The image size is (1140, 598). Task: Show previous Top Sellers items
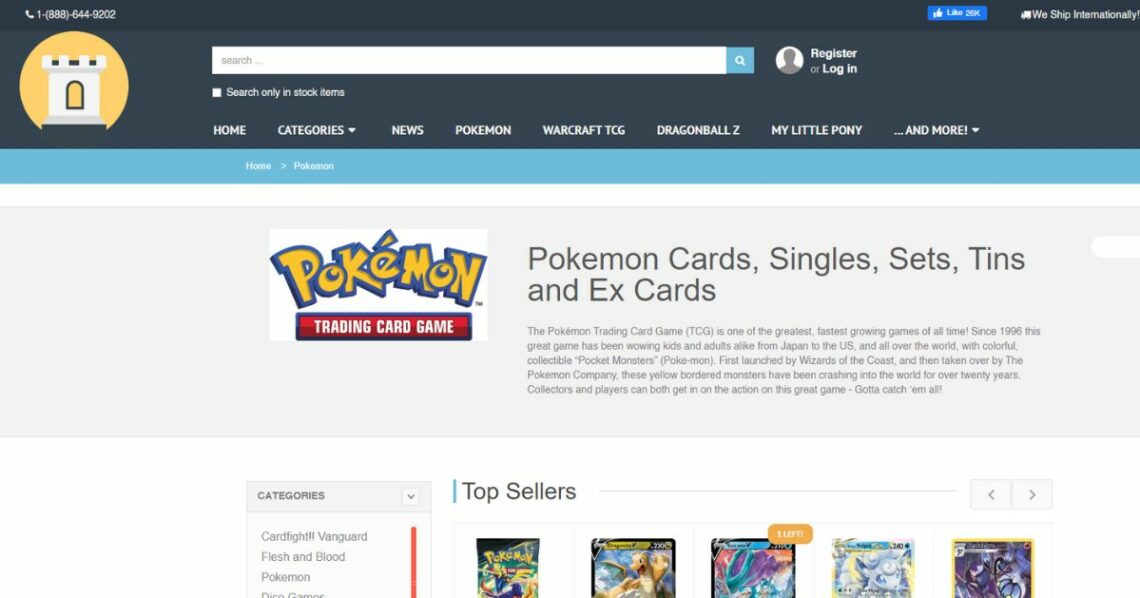tap(991, 495)
